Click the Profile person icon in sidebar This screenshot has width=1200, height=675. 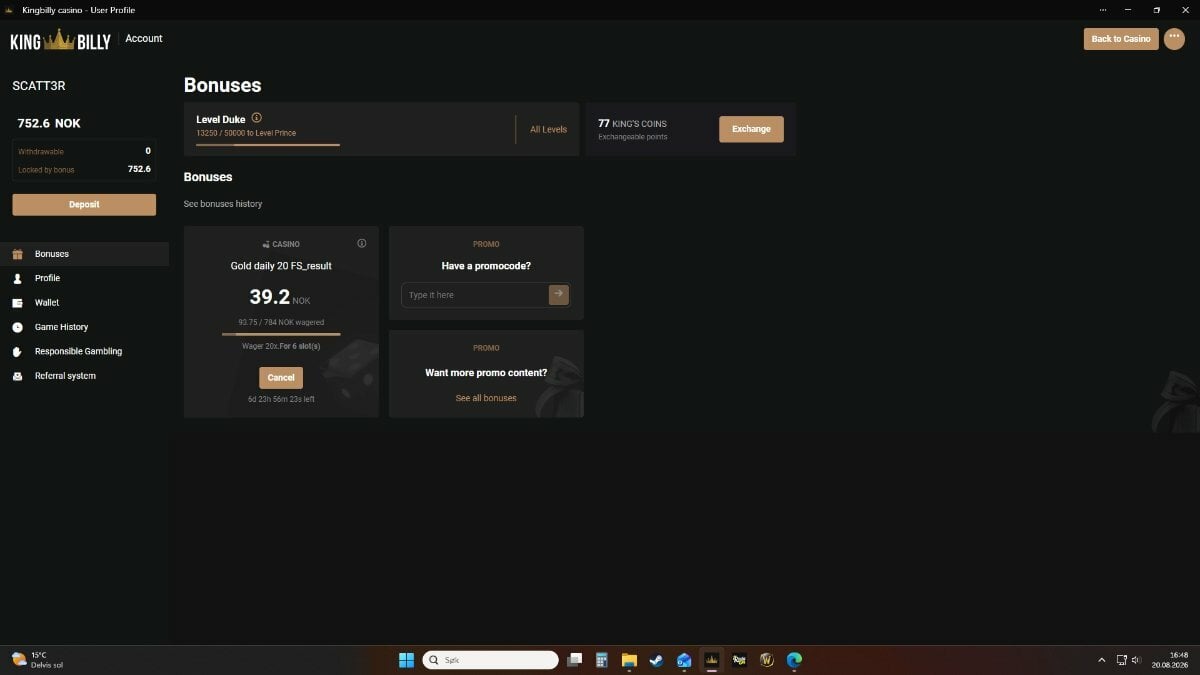coord(17,278)
